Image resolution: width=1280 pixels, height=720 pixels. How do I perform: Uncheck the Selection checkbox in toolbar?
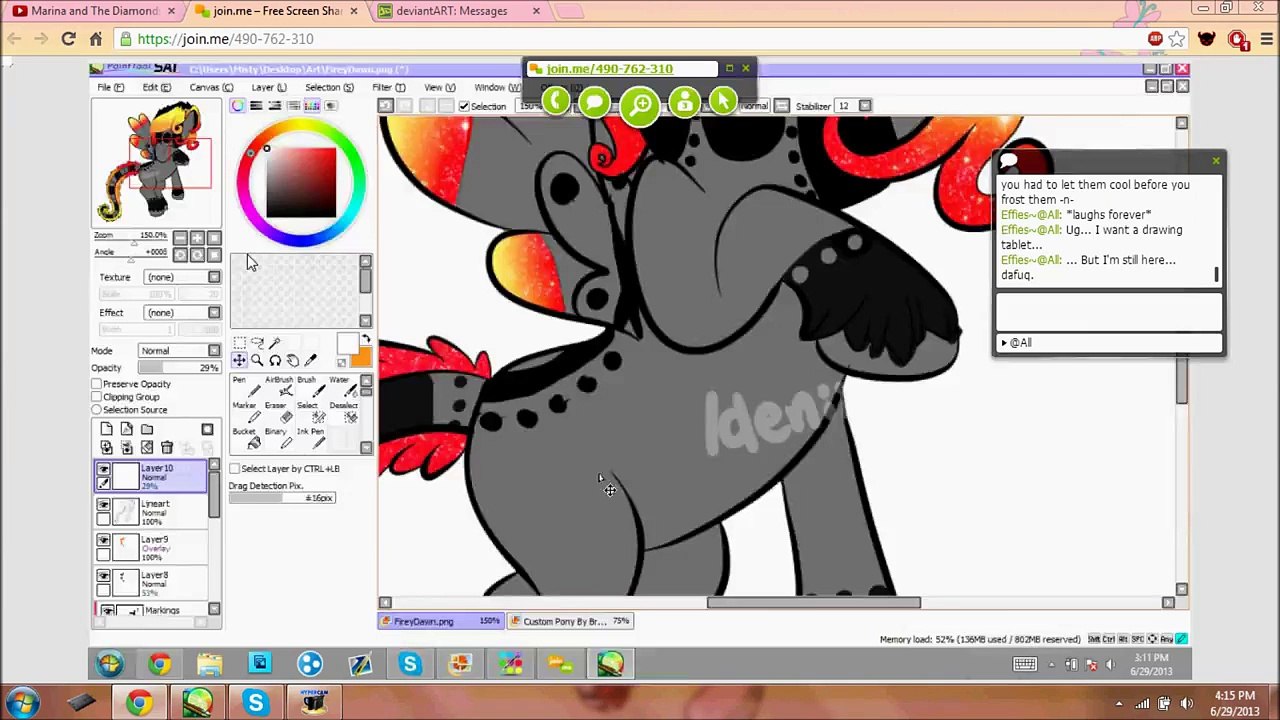464,106
